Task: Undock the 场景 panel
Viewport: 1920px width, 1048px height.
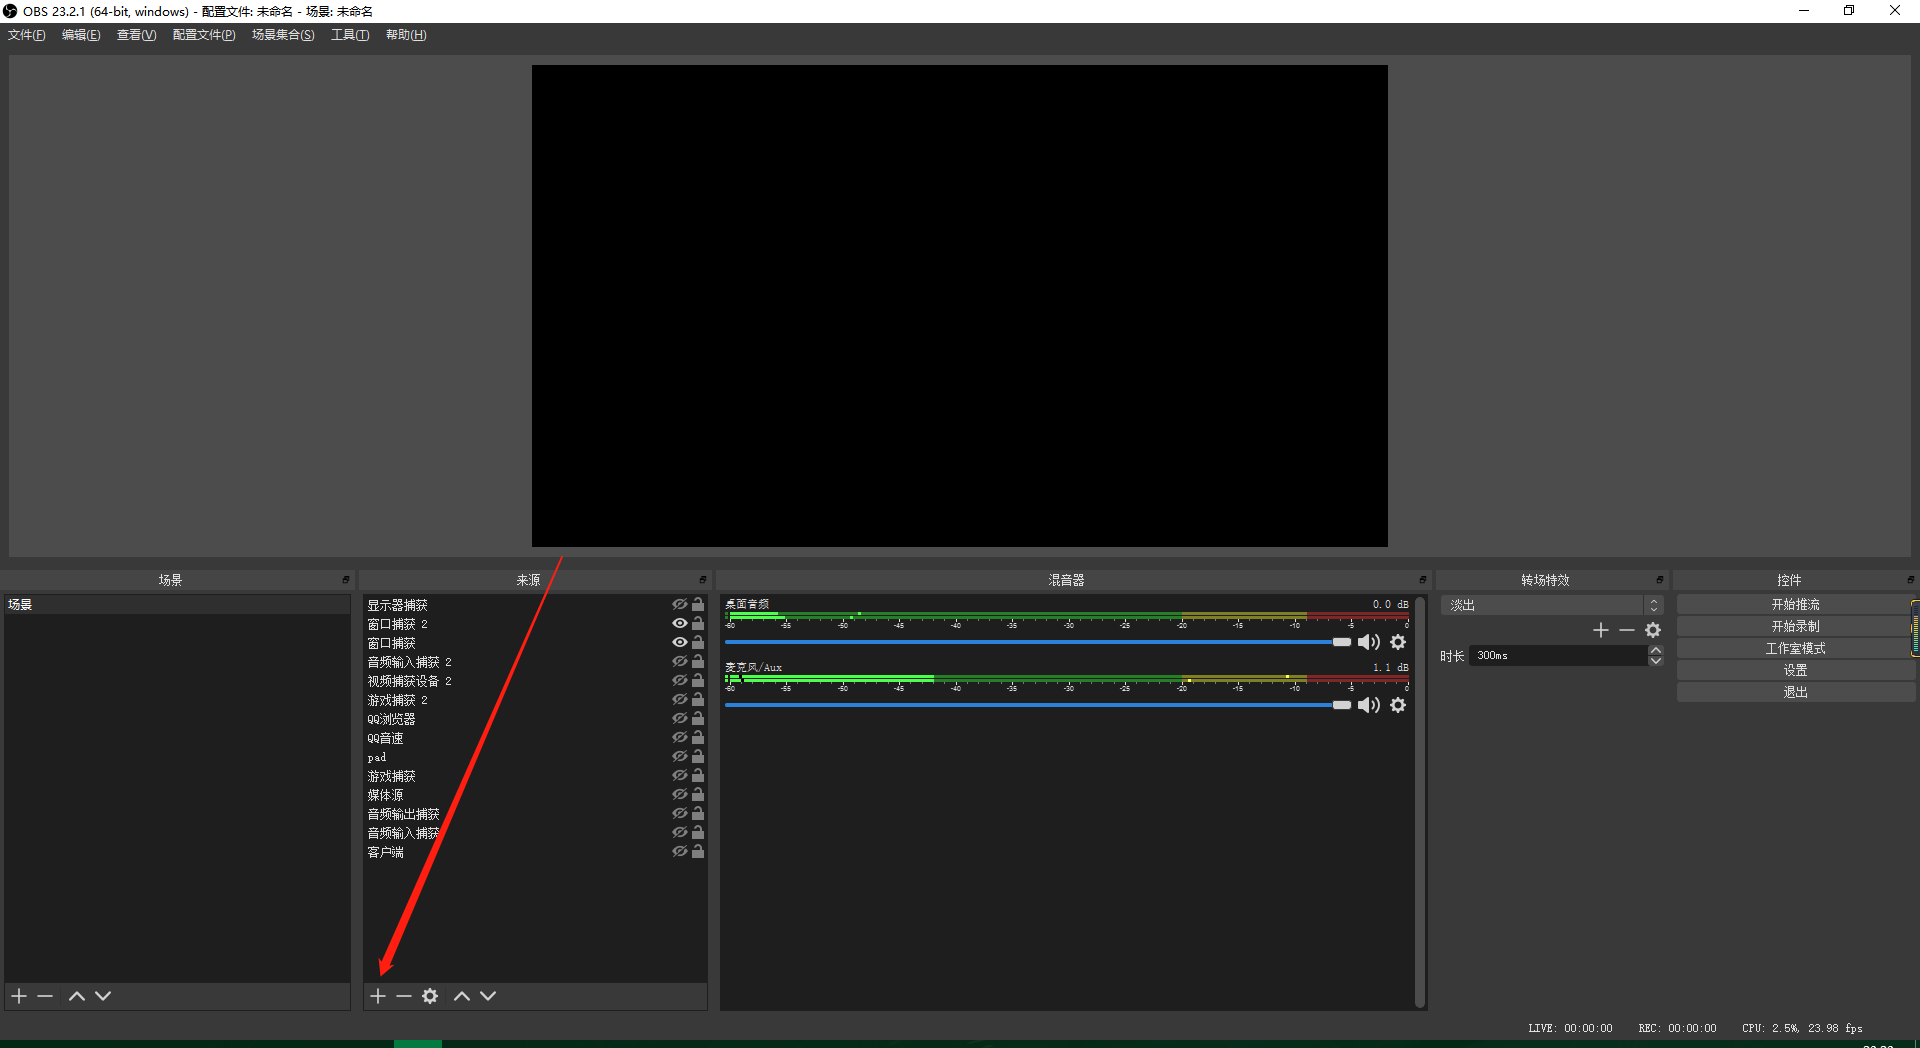Action: pyautogui.click(x=346, y=580)
